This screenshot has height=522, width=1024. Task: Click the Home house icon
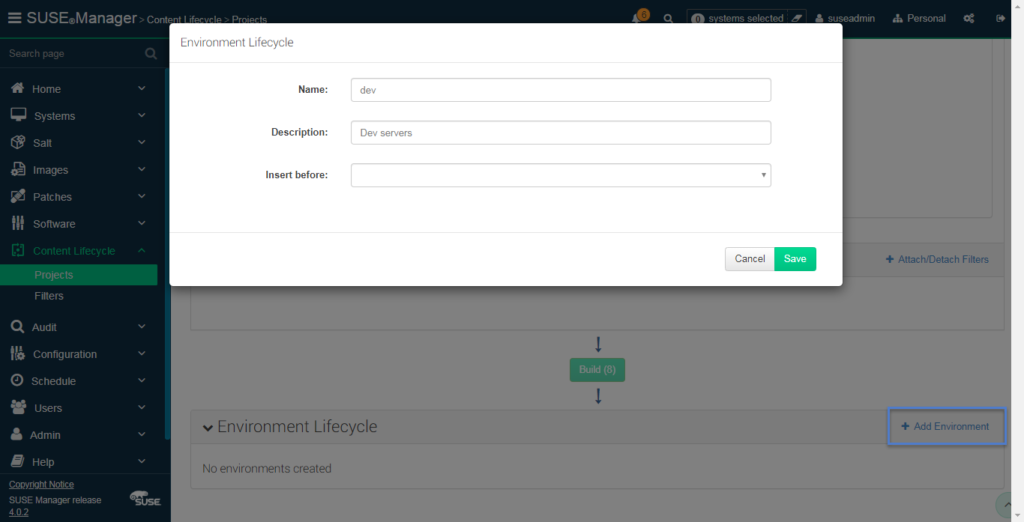coord(18,88)
